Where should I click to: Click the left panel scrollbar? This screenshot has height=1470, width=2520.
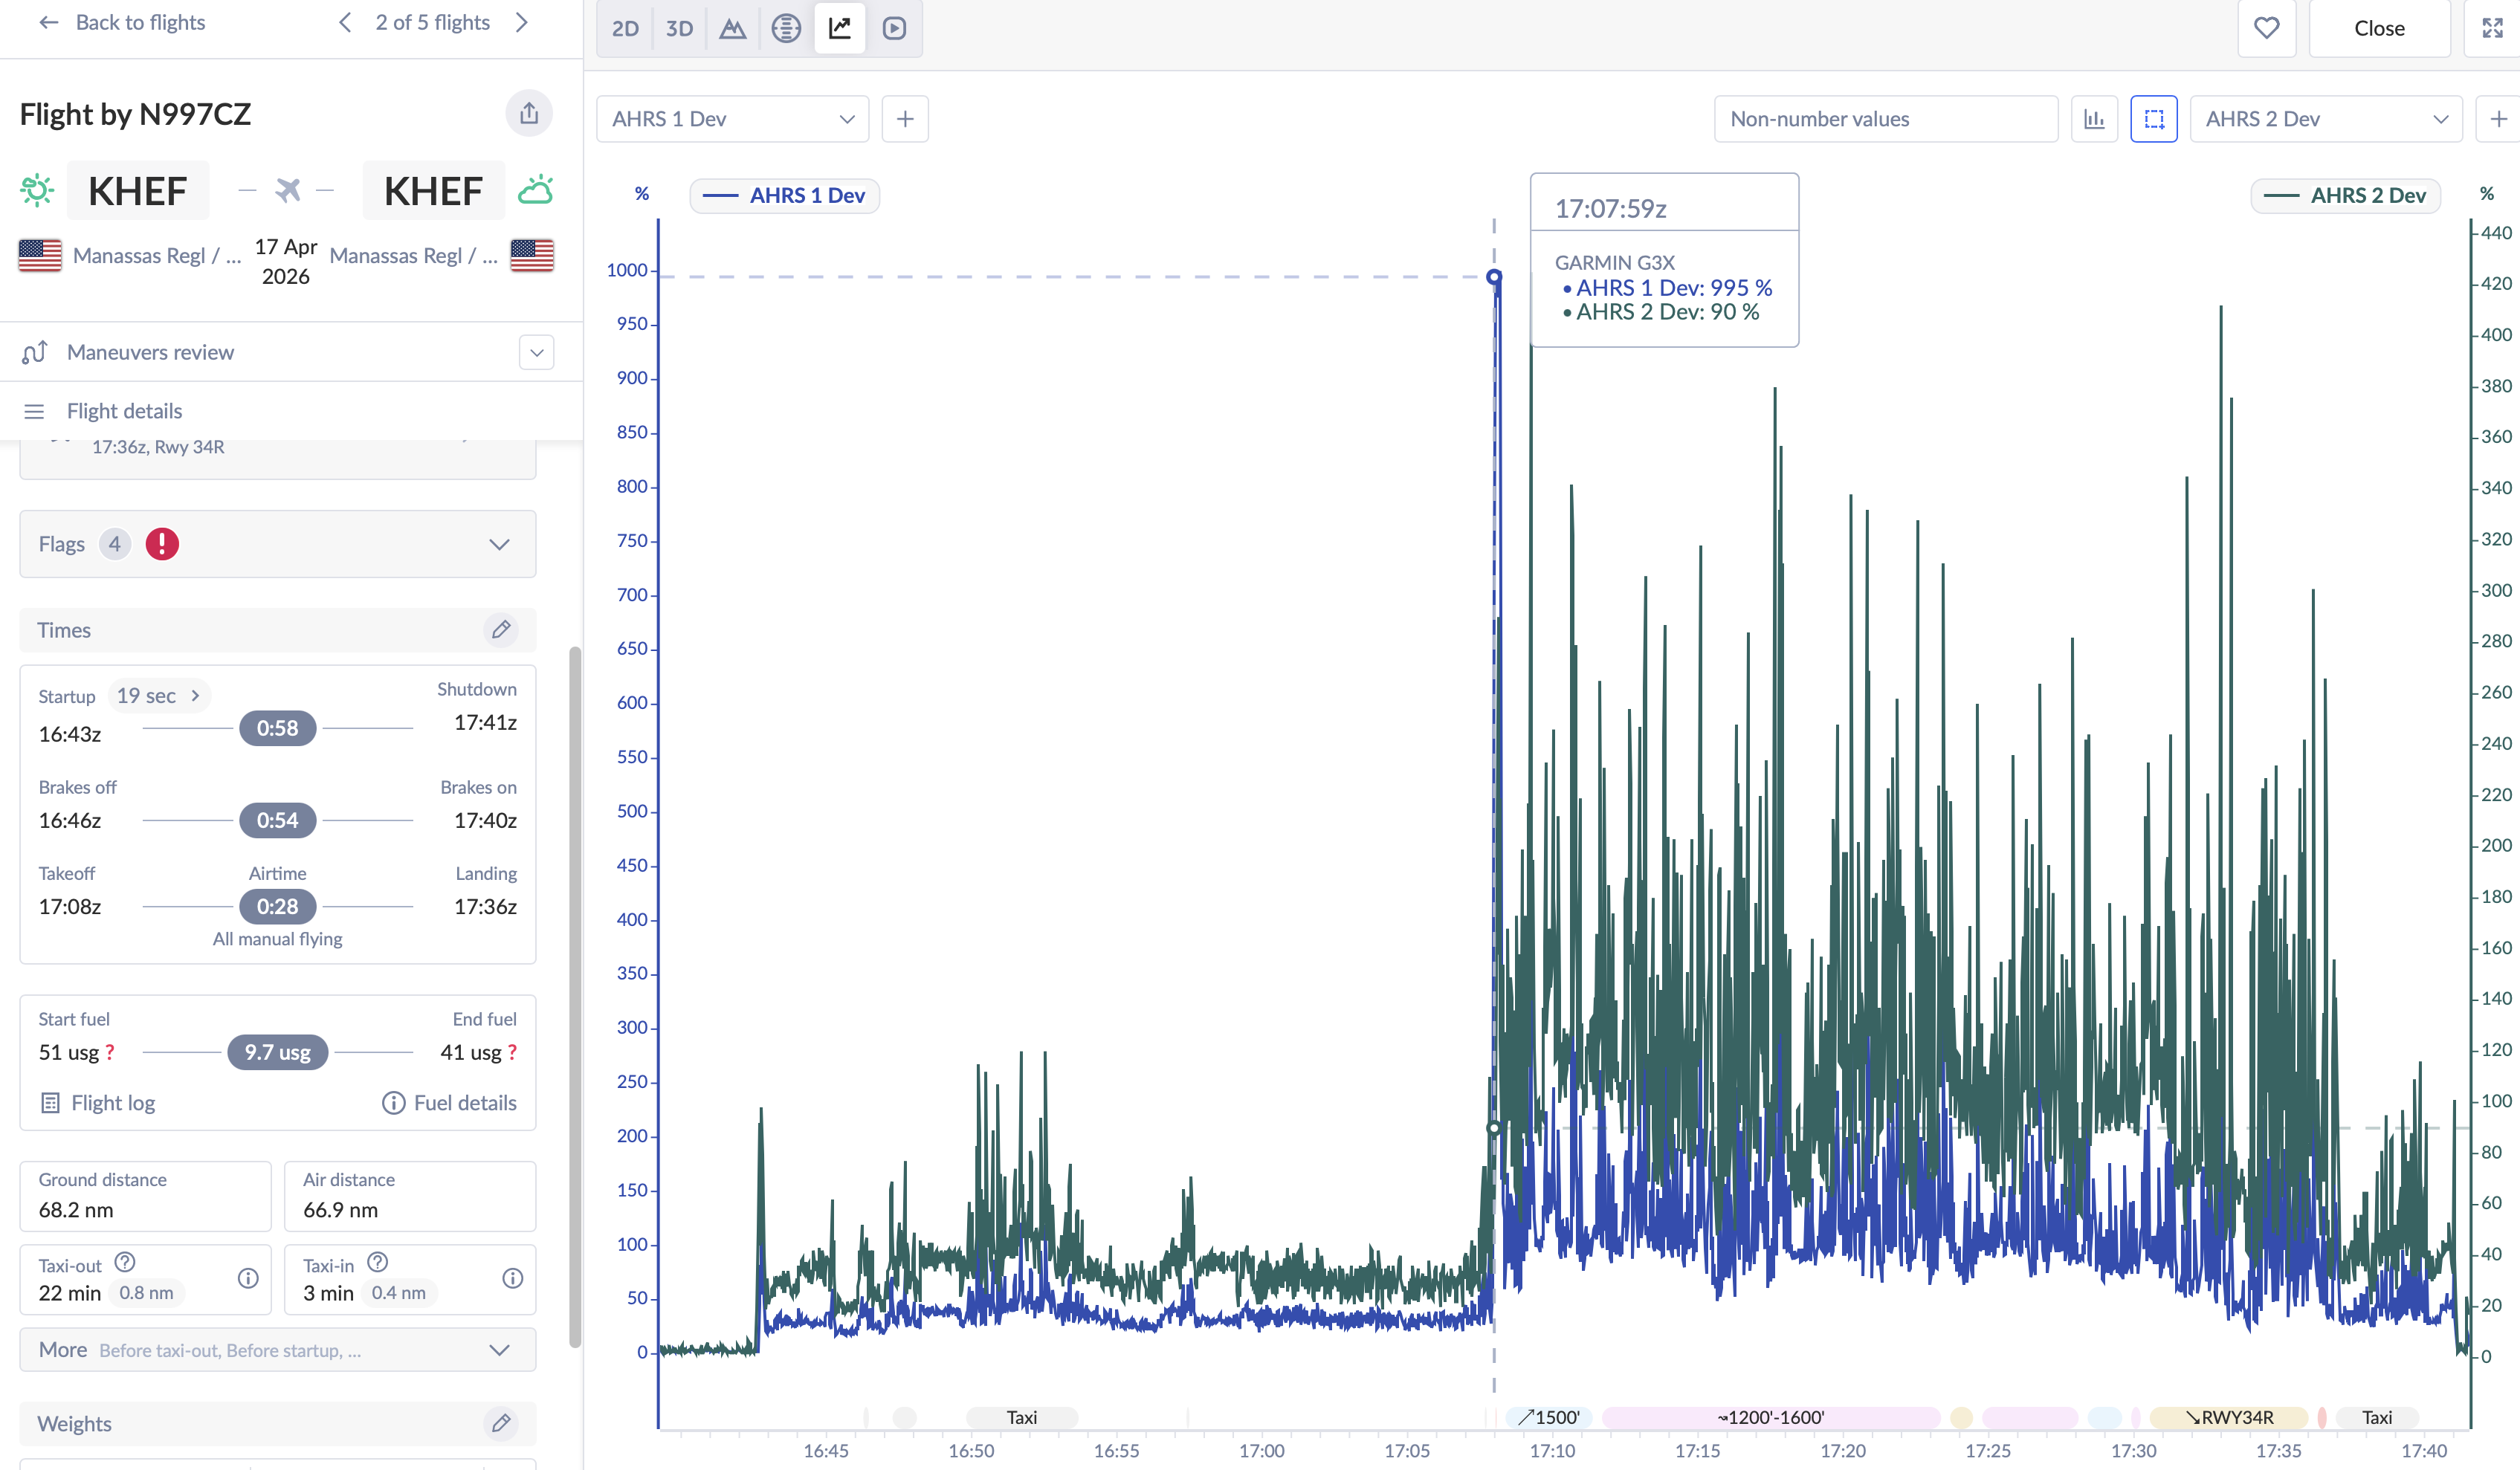tap(575, 997)
